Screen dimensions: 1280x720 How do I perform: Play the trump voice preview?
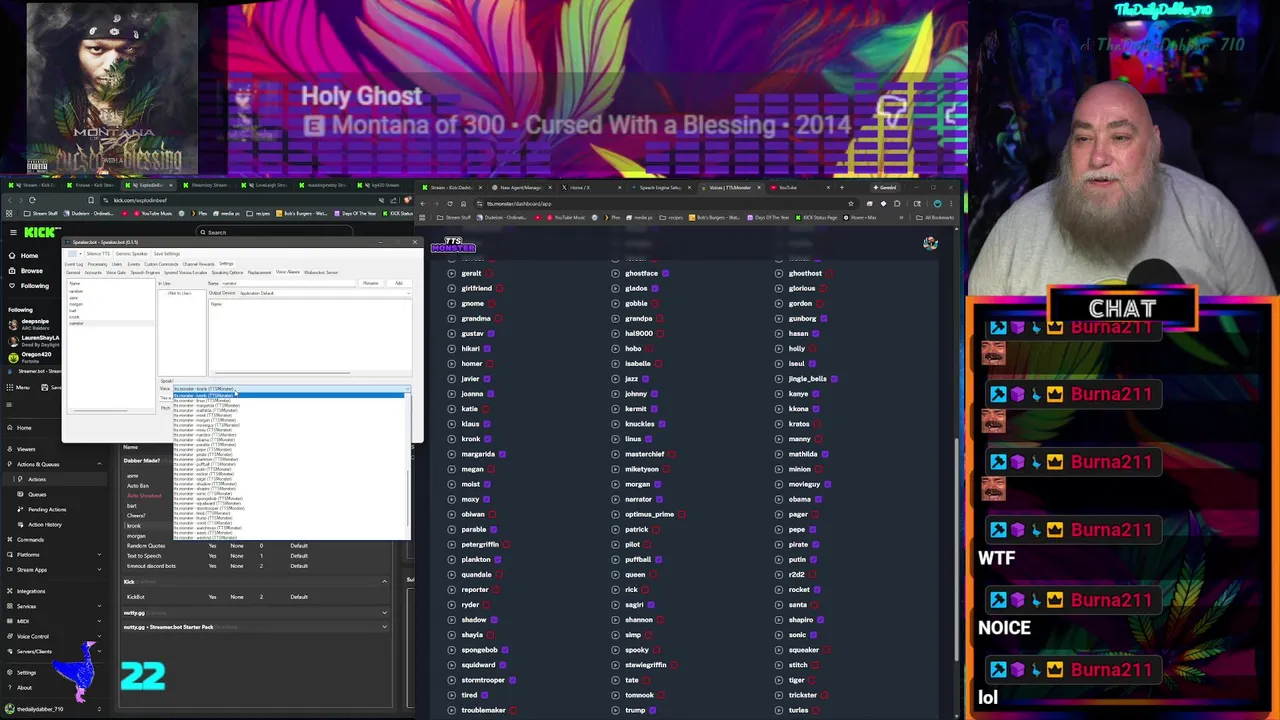point(614,710)
